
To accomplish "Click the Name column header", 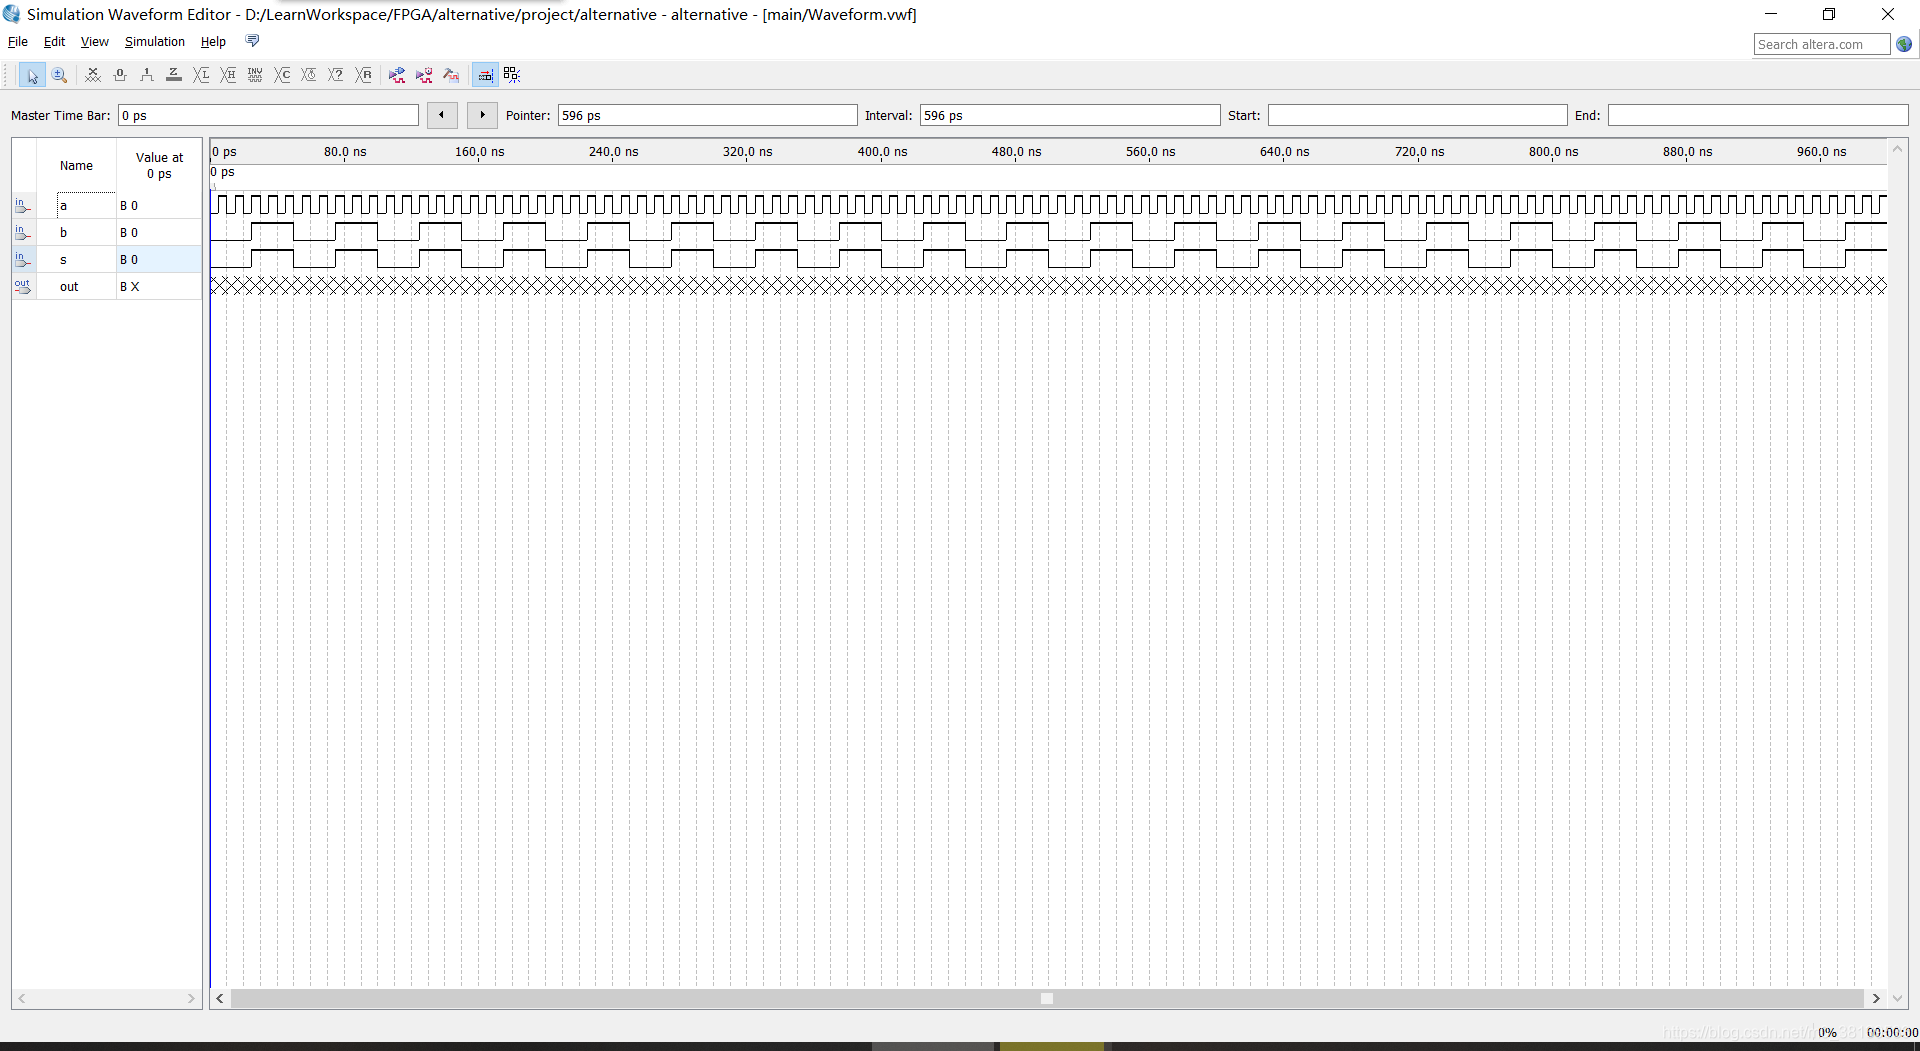I will (76, 166).
